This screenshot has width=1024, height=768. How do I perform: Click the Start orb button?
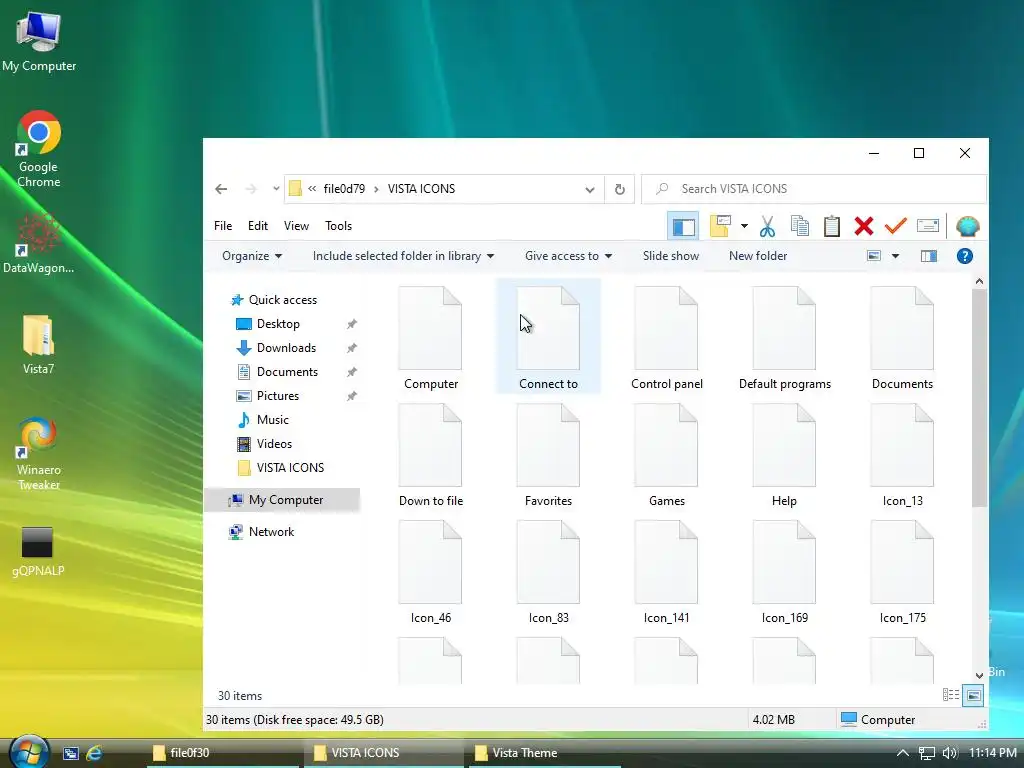(29, 752)
